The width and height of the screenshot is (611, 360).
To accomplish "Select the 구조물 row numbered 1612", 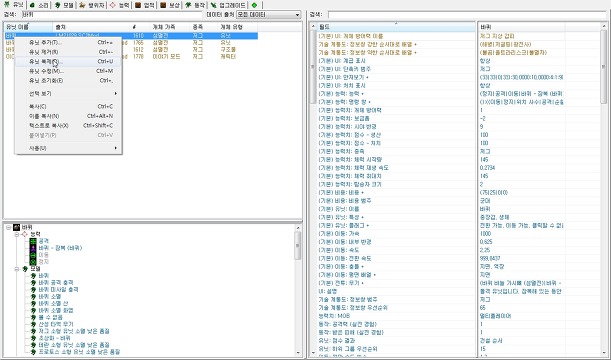I will coord(131,49).
